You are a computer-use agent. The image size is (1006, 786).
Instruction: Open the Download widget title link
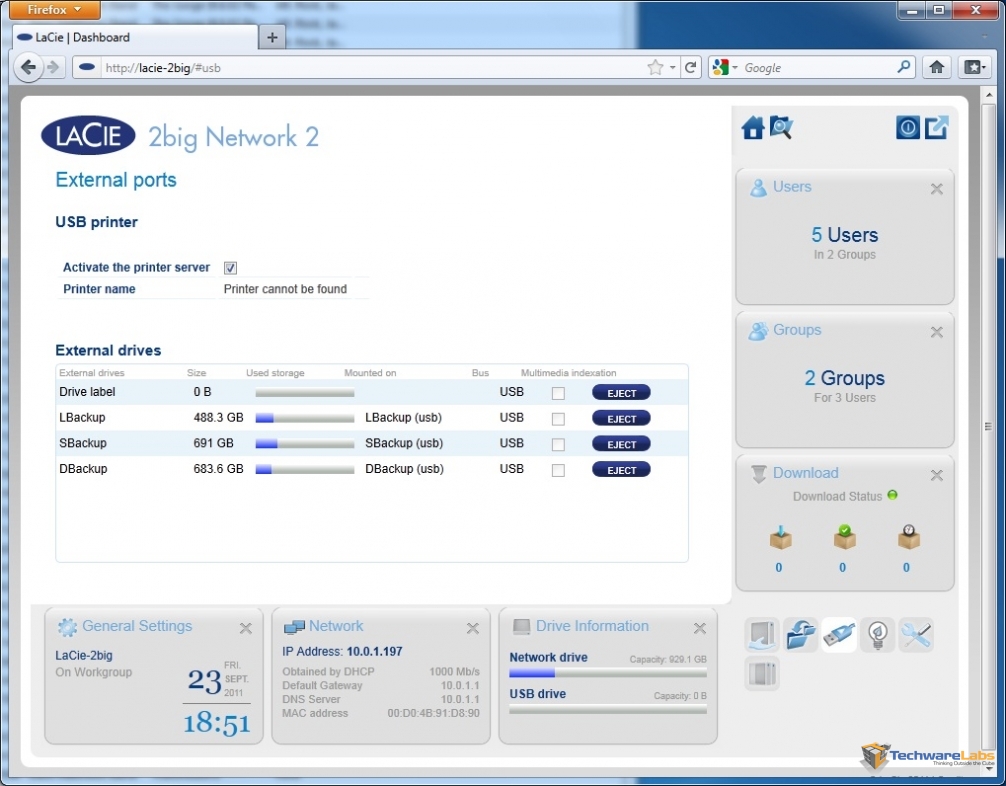tap(805, 473)
